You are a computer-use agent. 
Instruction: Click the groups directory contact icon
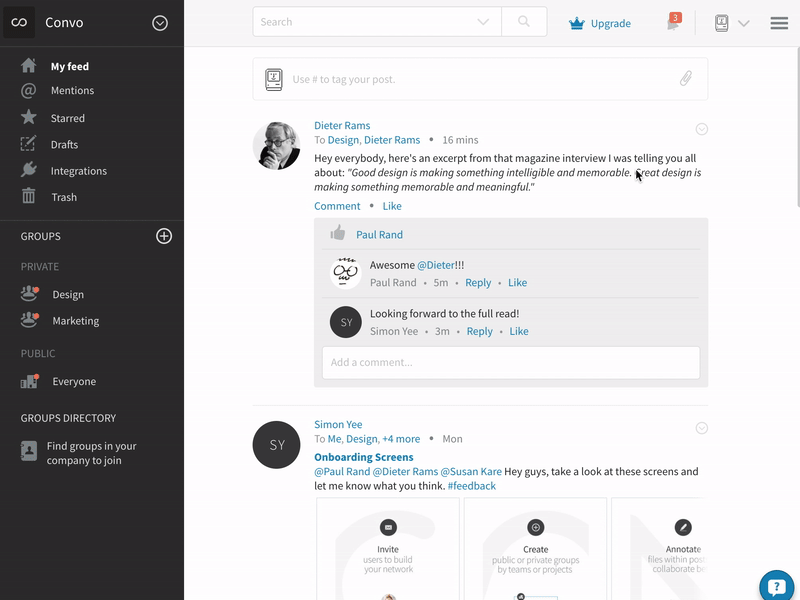tap(29, 451)
